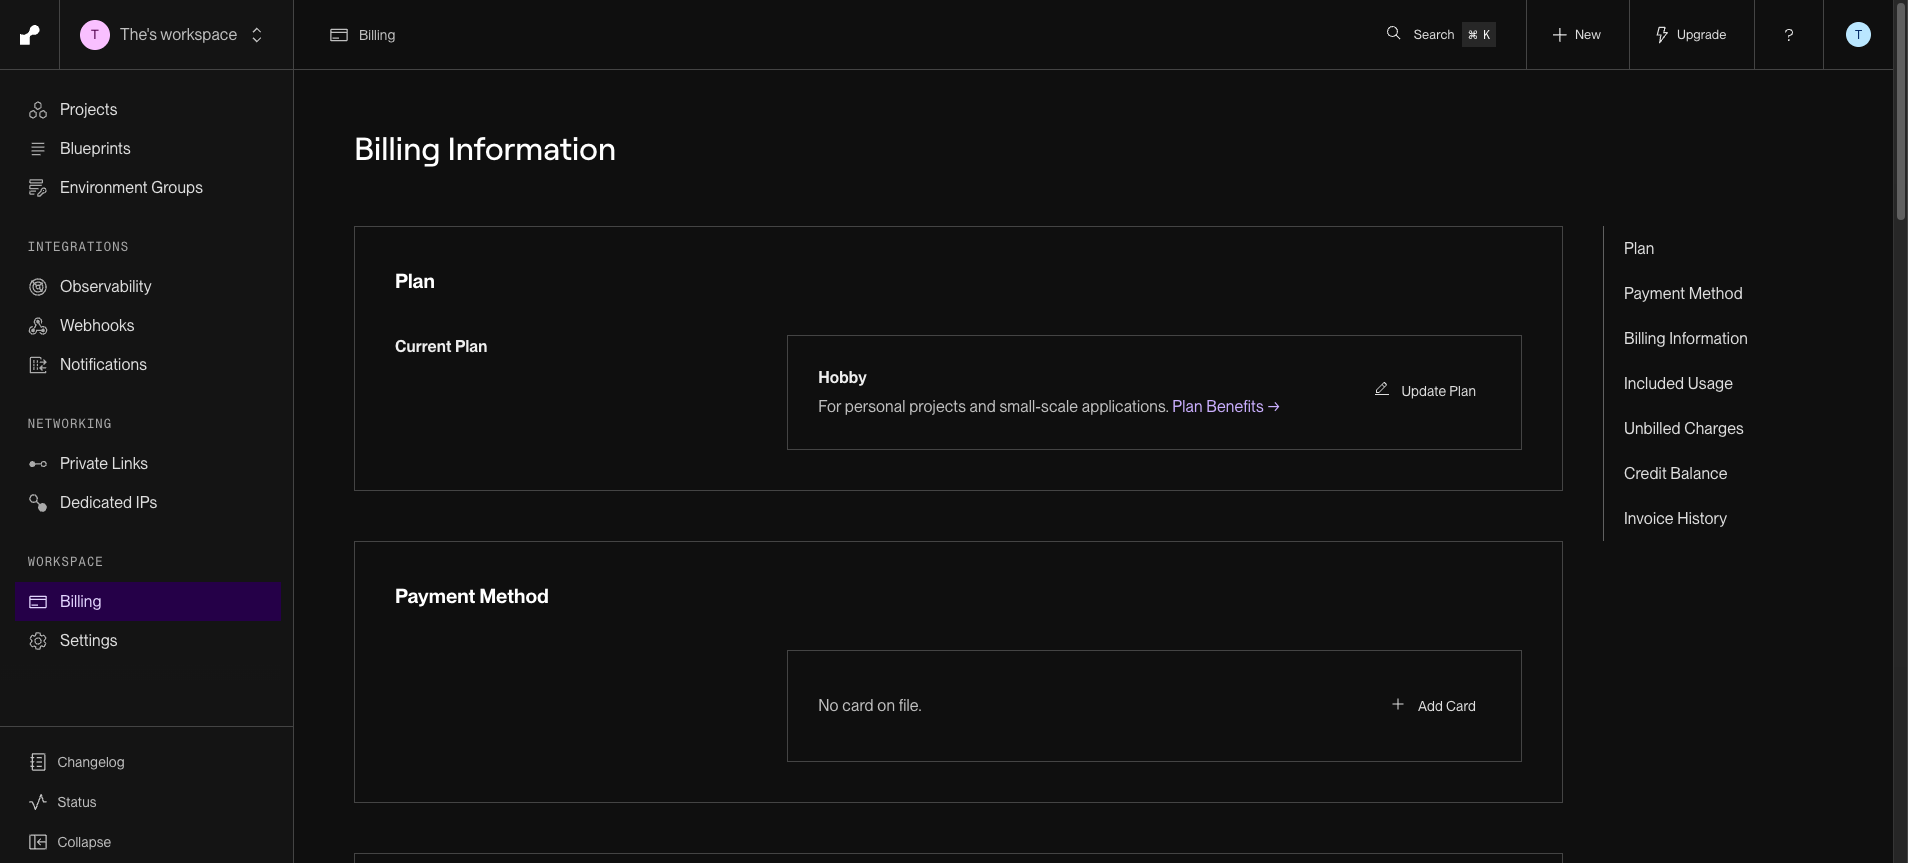Select Included Usage in the section list
Viewport: 1908px width, 863px height.
1678,383
